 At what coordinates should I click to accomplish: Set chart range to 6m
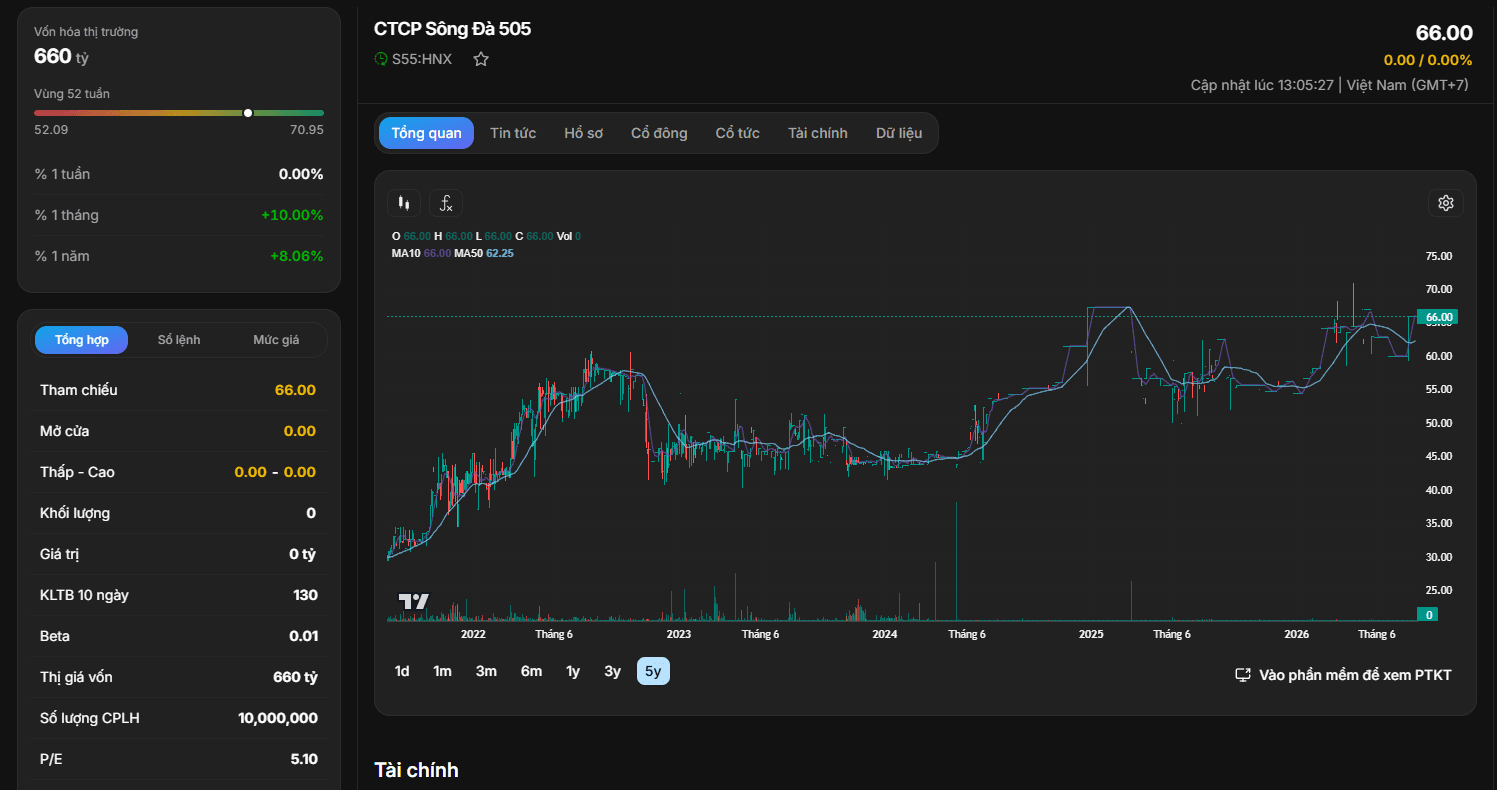(531, 671)
